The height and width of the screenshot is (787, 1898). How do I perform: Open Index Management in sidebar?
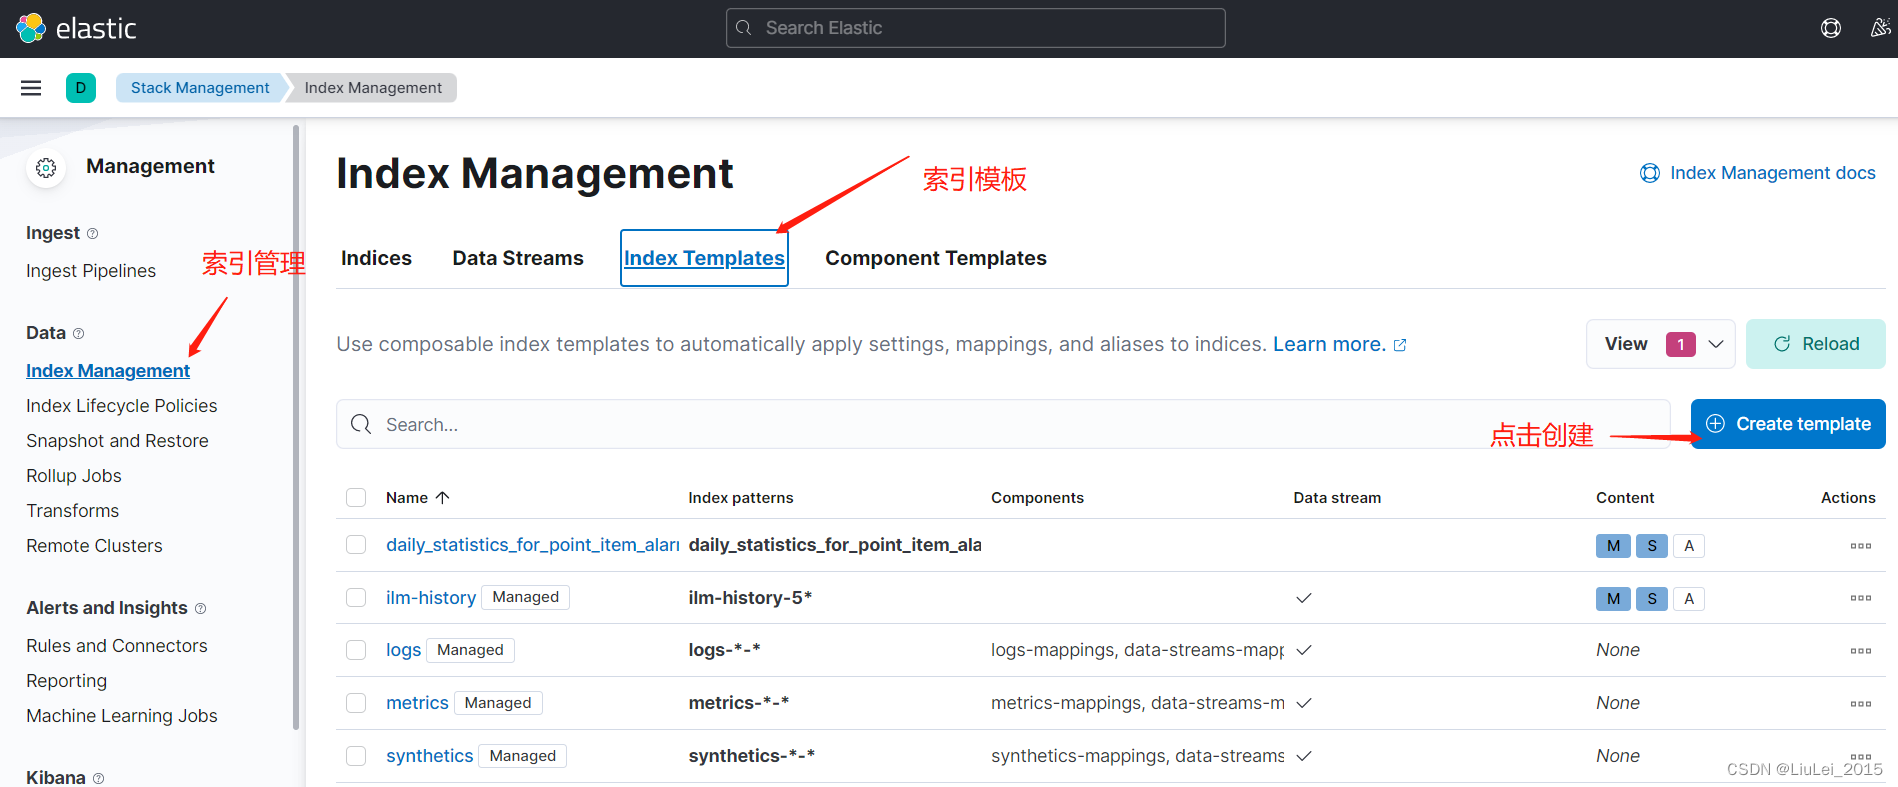pos(108,371)
